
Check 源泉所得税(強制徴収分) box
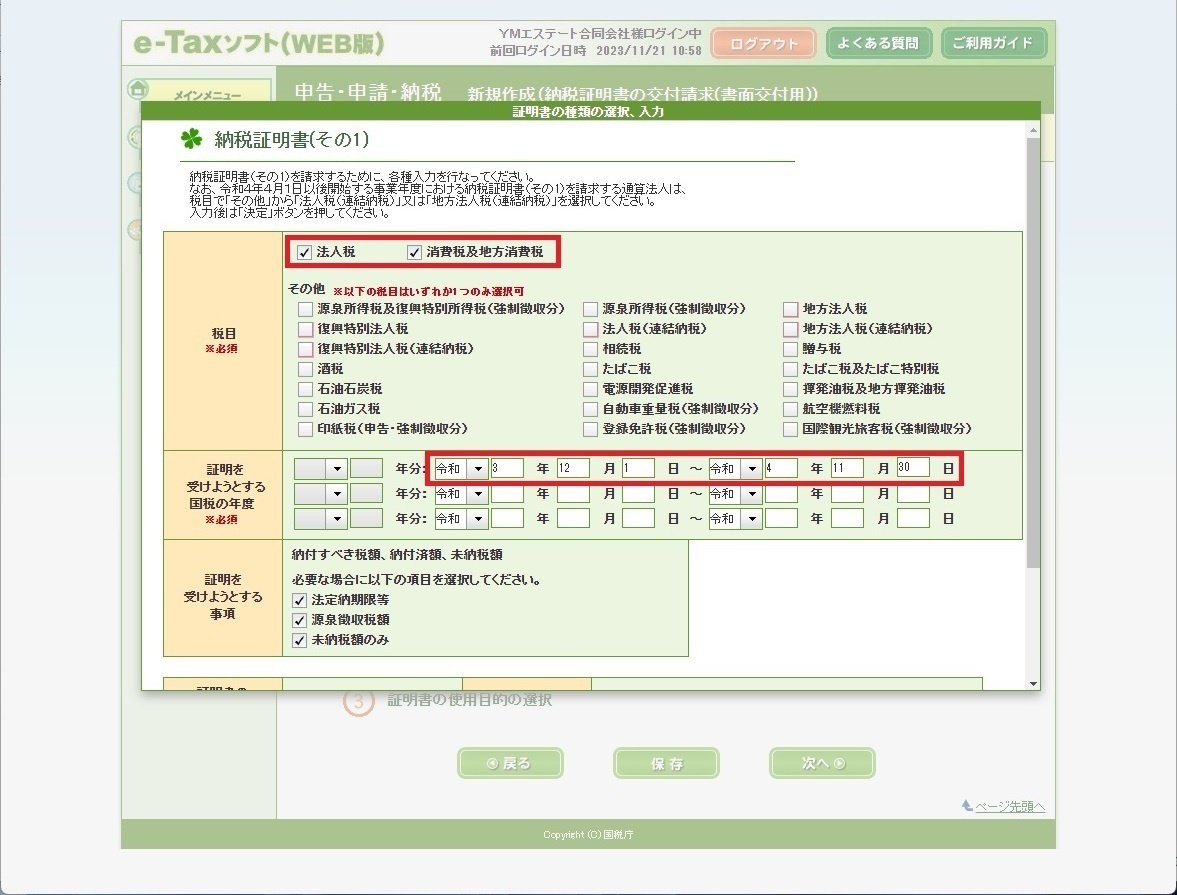coord(591,309)
